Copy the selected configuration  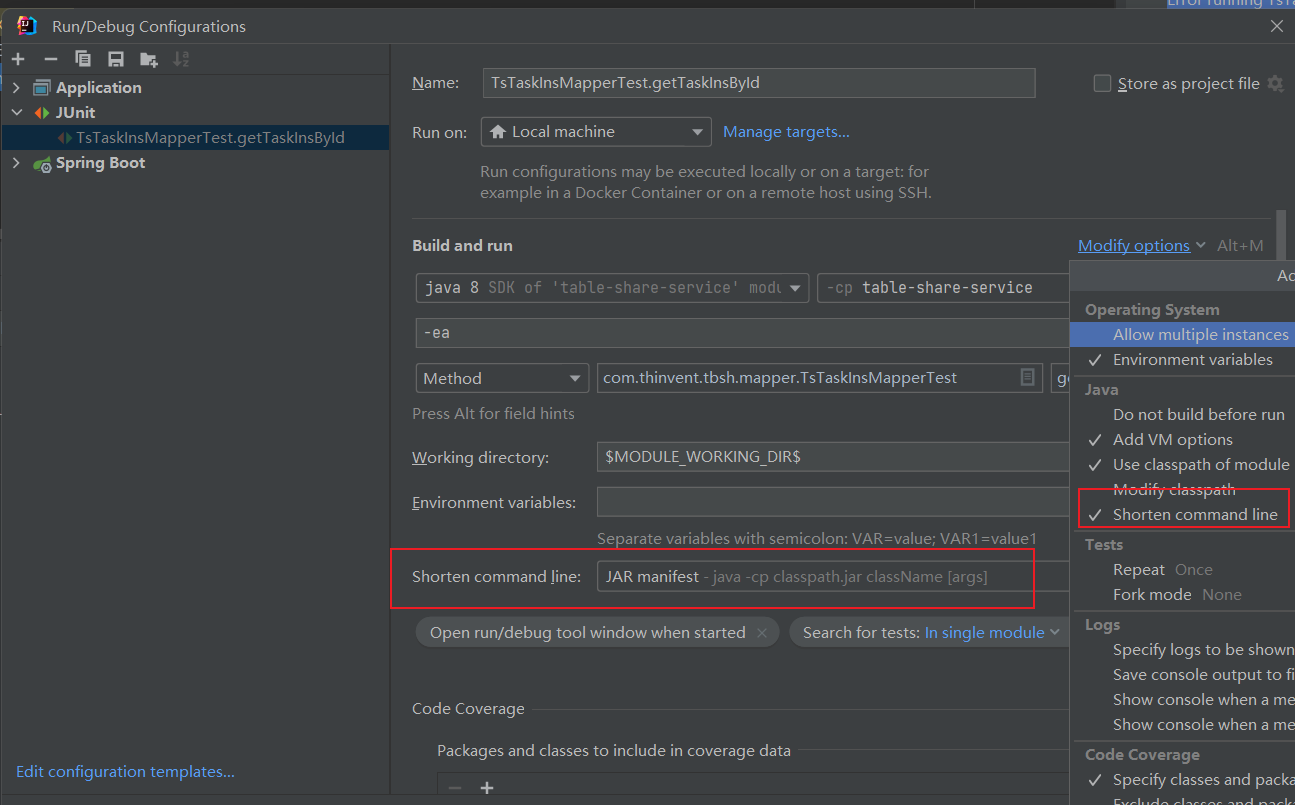pyautogui.click(x=83, y=59)
